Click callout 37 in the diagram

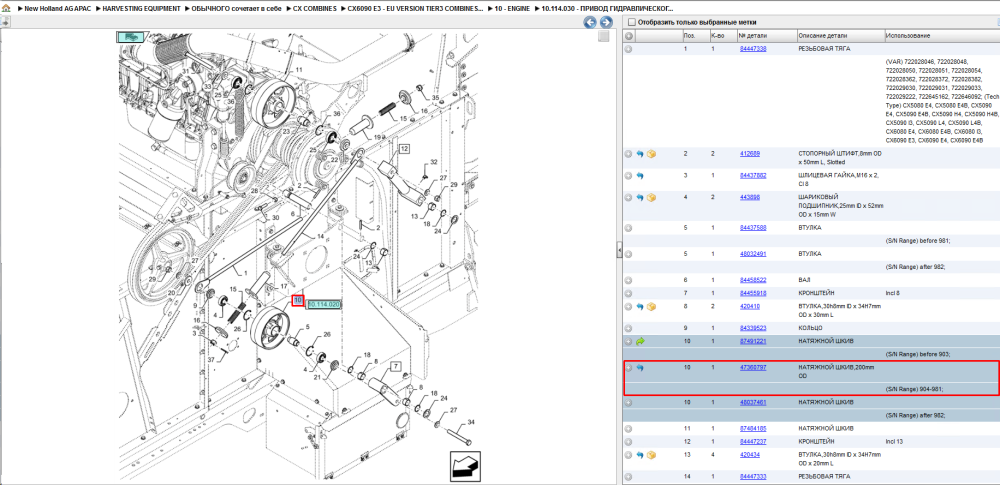coord(211,359)
